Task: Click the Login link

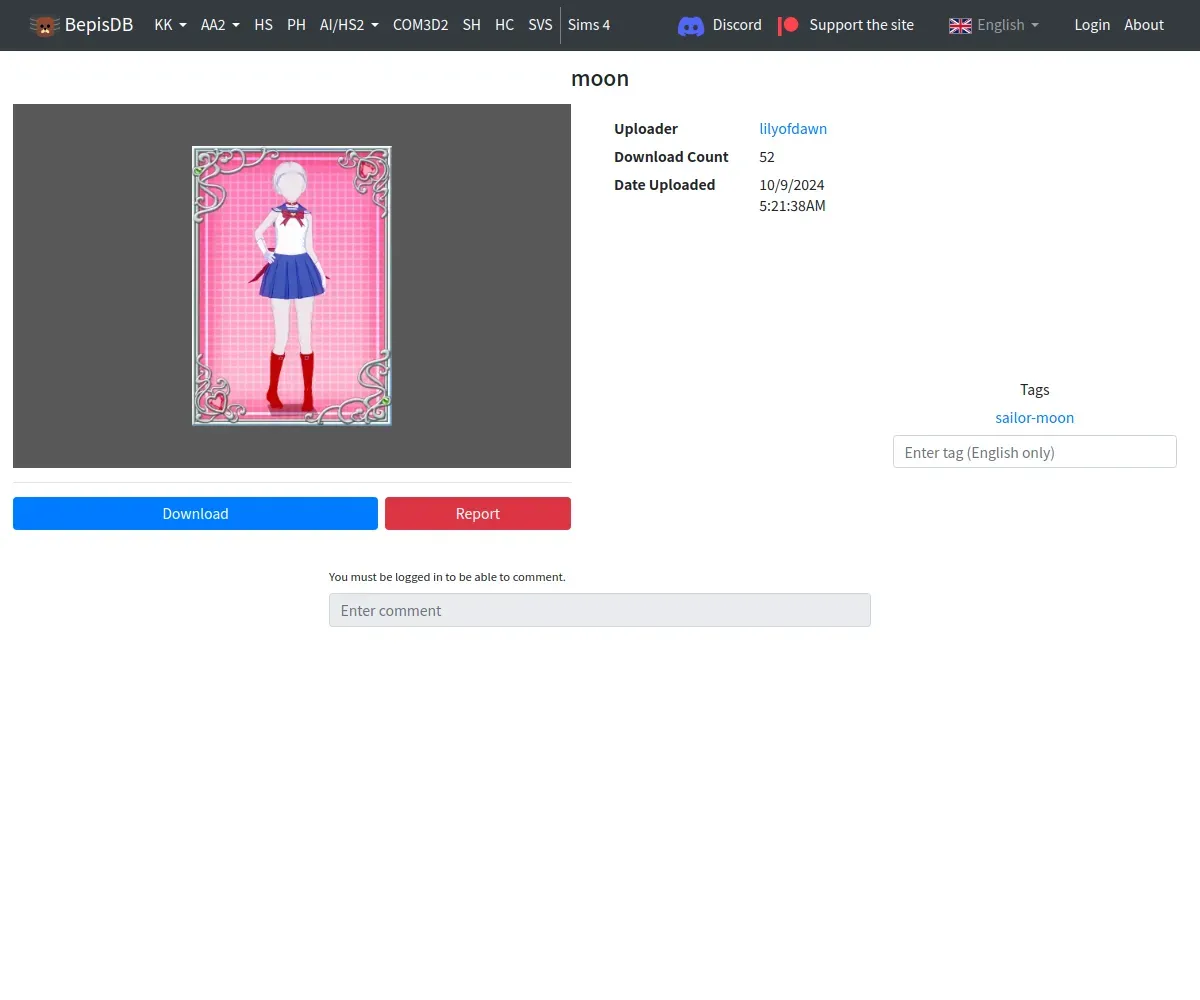Action: coord(1092,25)
